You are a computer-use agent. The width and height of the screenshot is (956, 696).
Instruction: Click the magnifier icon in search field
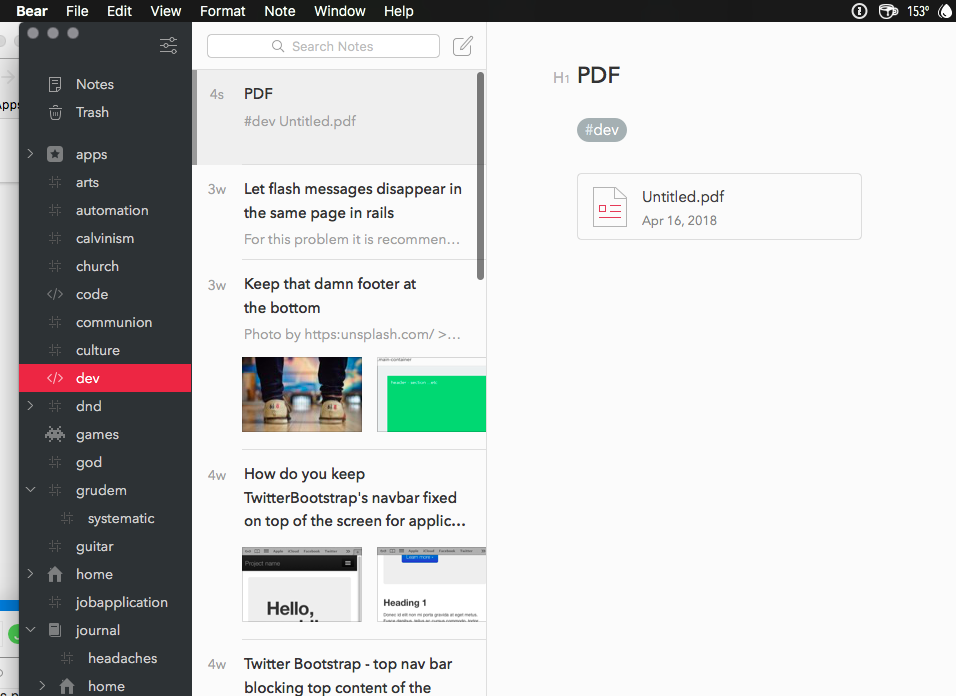278,46
